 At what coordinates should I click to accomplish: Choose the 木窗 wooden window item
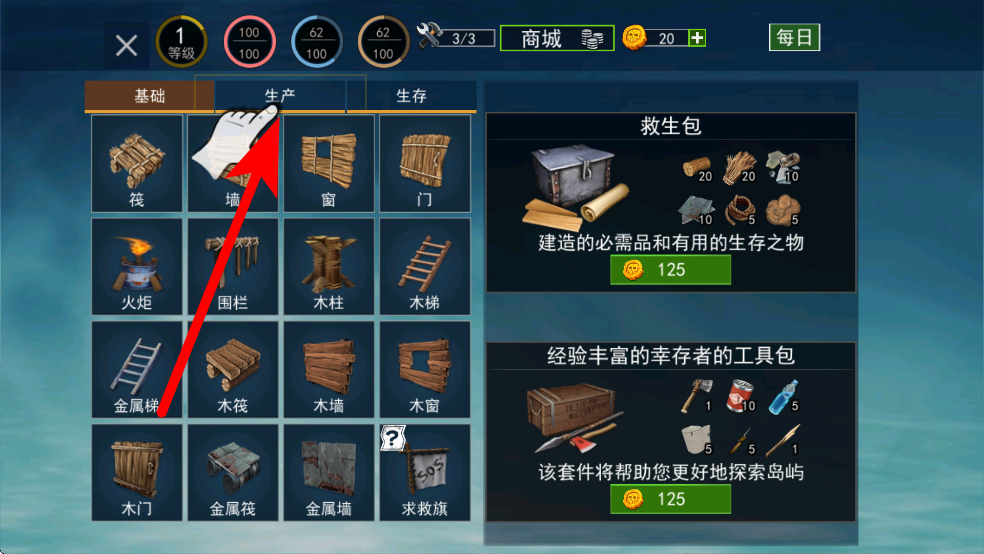click(425, 370)
